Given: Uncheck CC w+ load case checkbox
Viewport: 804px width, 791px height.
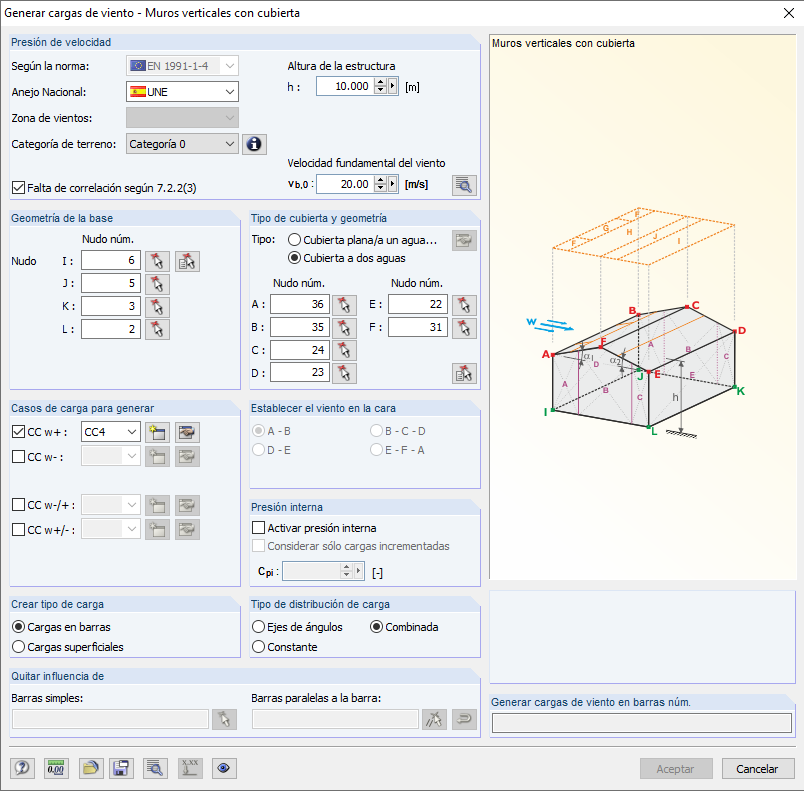Looking at the screenshot, I should tap(18, 432).
